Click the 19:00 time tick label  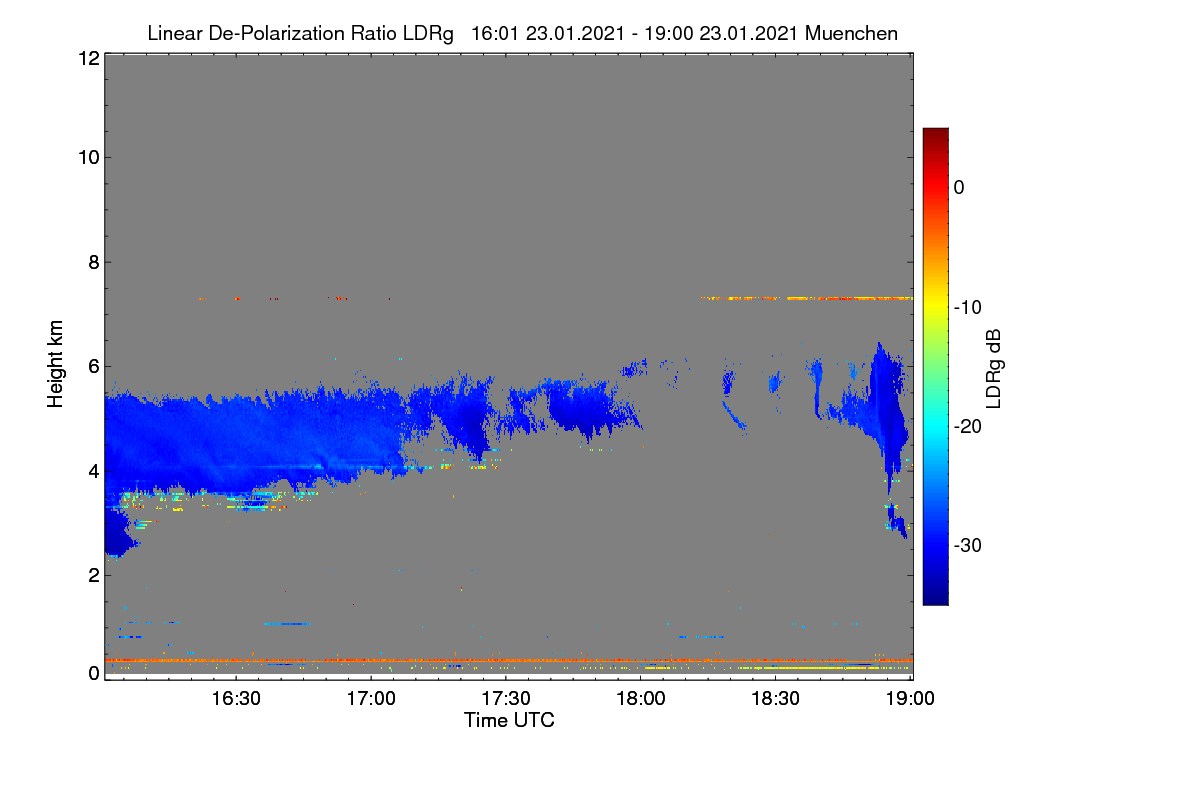[x=910, y=697]
